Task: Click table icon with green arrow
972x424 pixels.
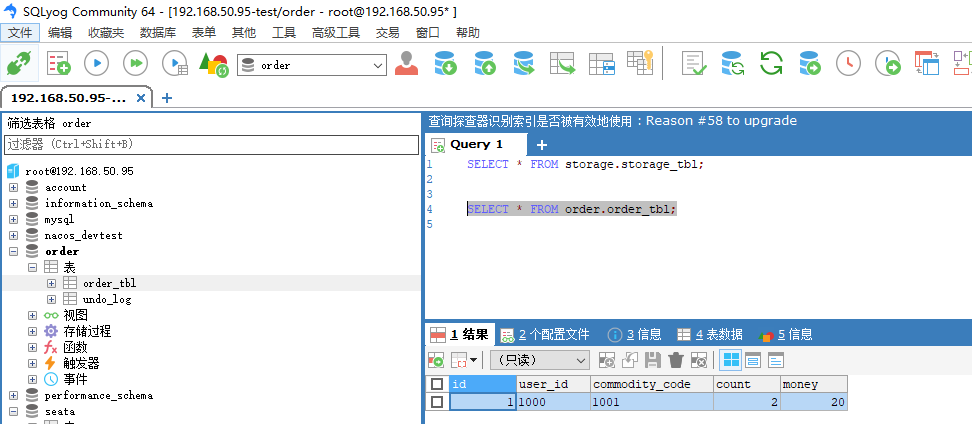Action: tap(562, 63)
